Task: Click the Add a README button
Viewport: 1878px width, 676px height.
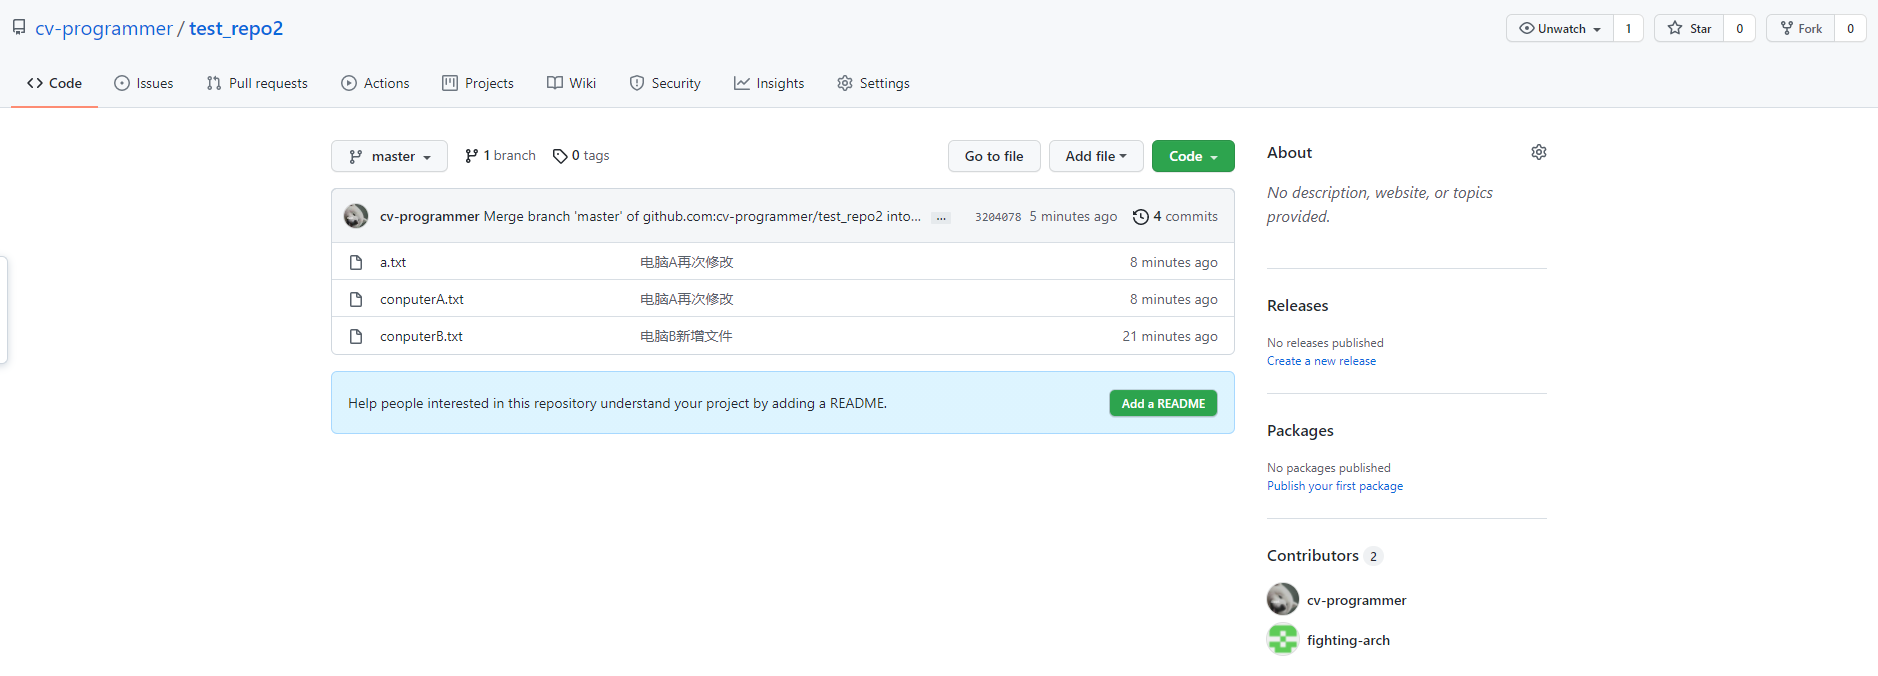Action: 1162,403
